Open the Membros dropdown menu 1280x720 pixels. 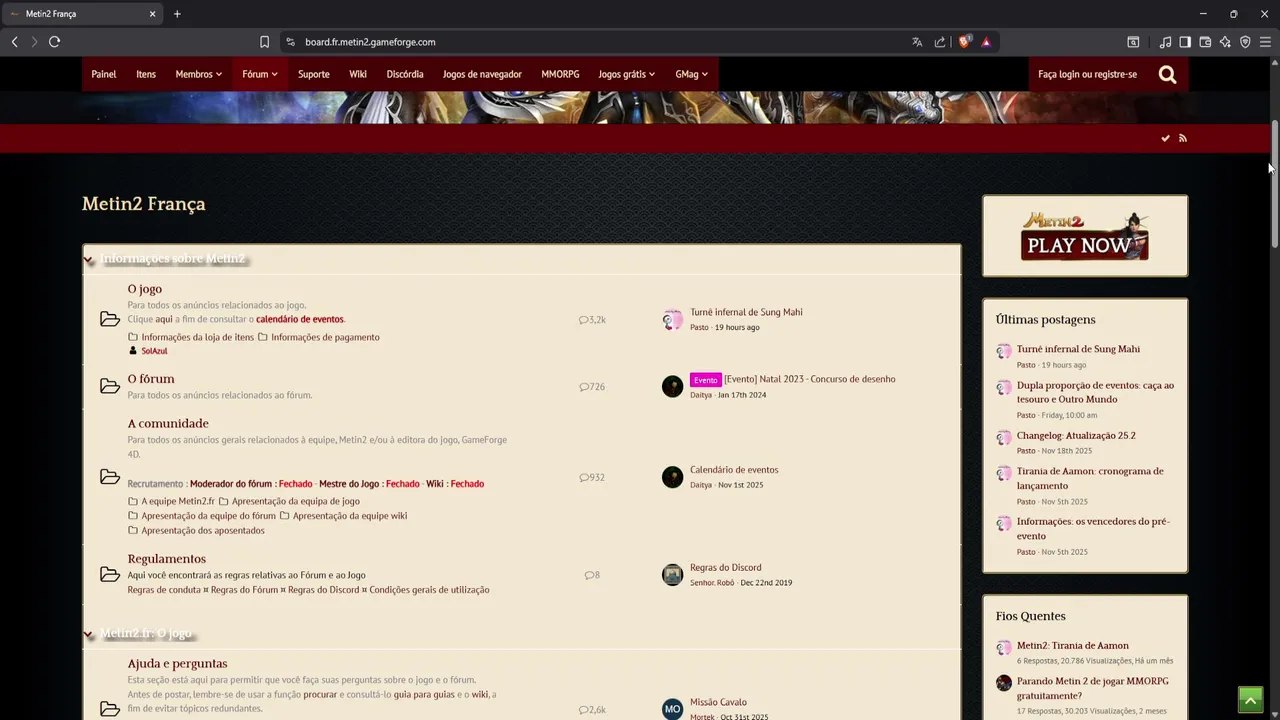click(x=199, y=74)
